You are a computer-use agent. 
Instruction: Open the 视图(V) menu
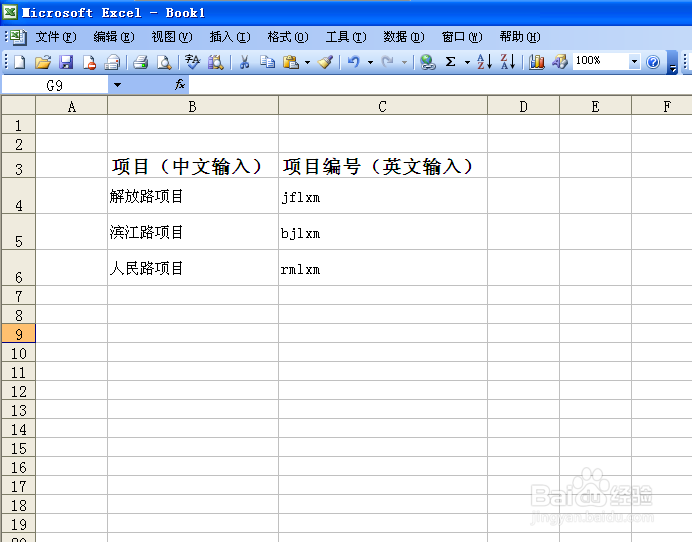(x=172, y=37)
